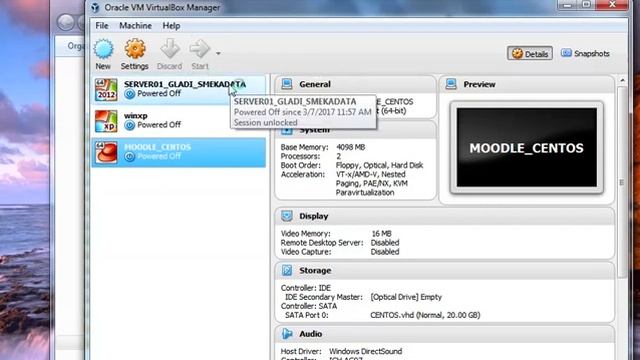Open the Machine menu

click(x=135, y=26)
